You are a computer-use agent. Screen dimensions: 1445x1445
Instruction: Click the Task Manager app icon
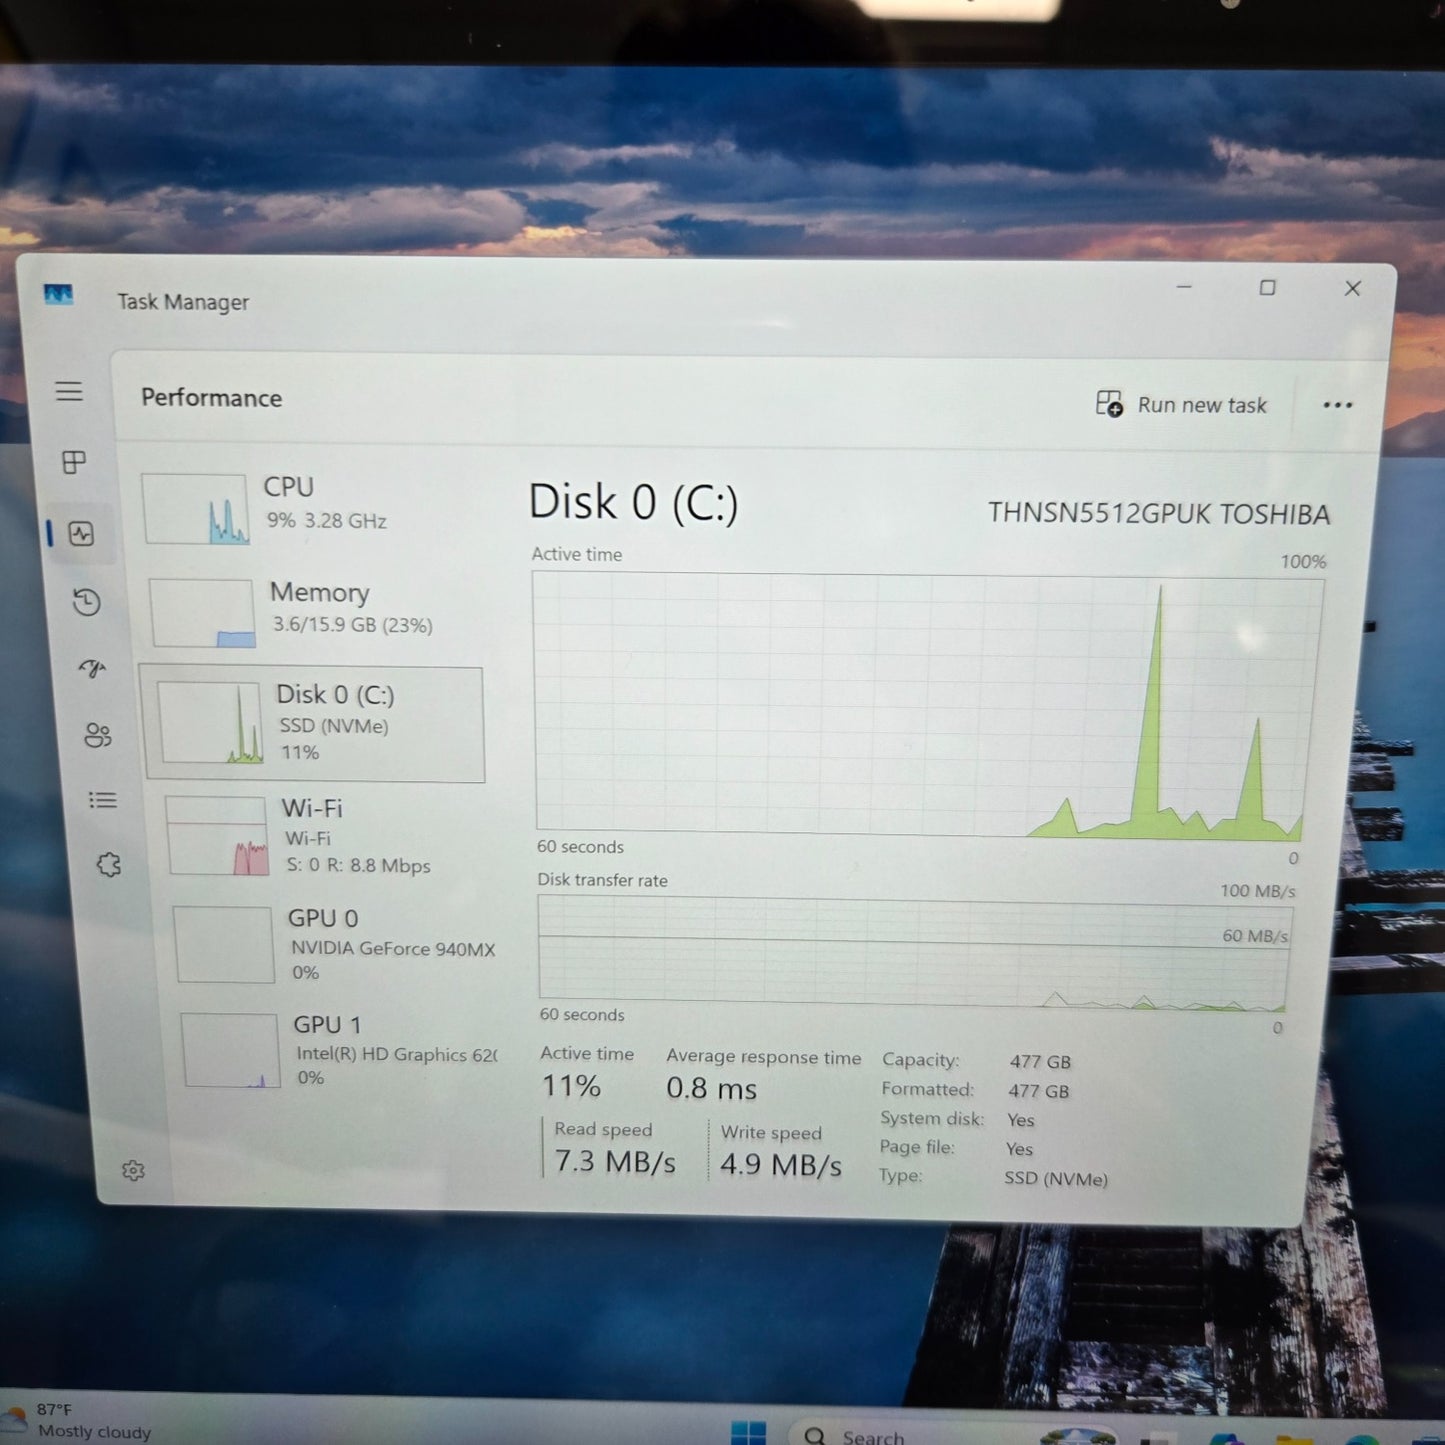[x=59, y=295]
